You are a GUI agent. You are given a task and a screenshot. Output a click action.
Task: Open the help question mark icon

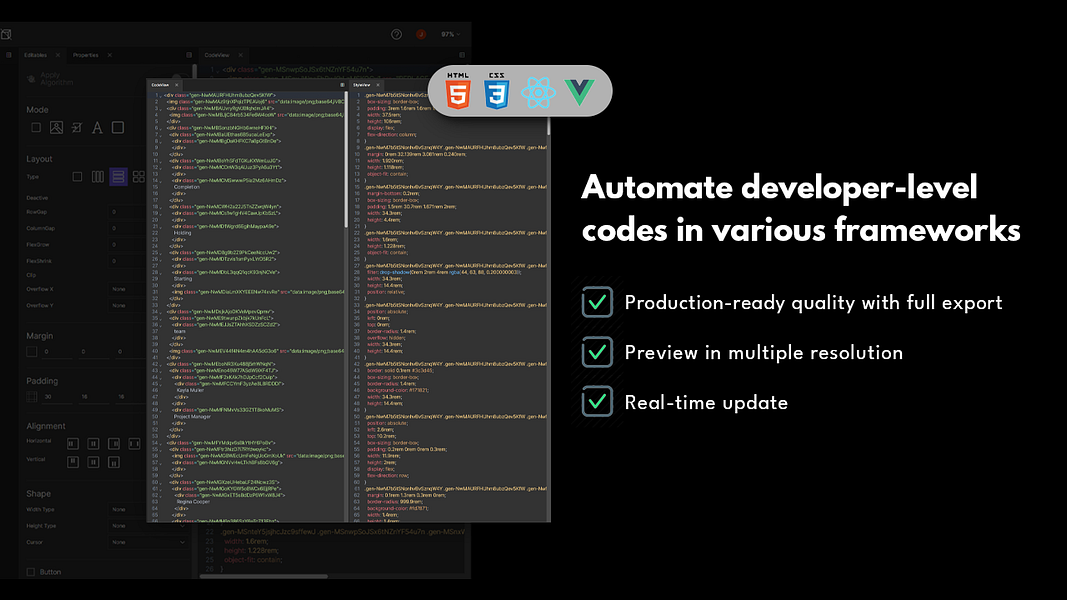tap(397, 33)
